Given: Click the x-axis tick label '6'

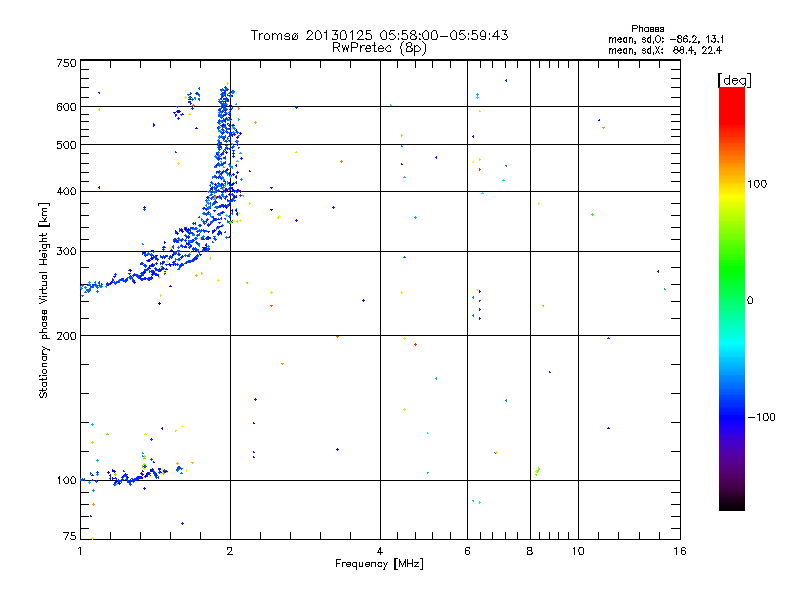Looking at the screenshot, I should pos(467,551).
